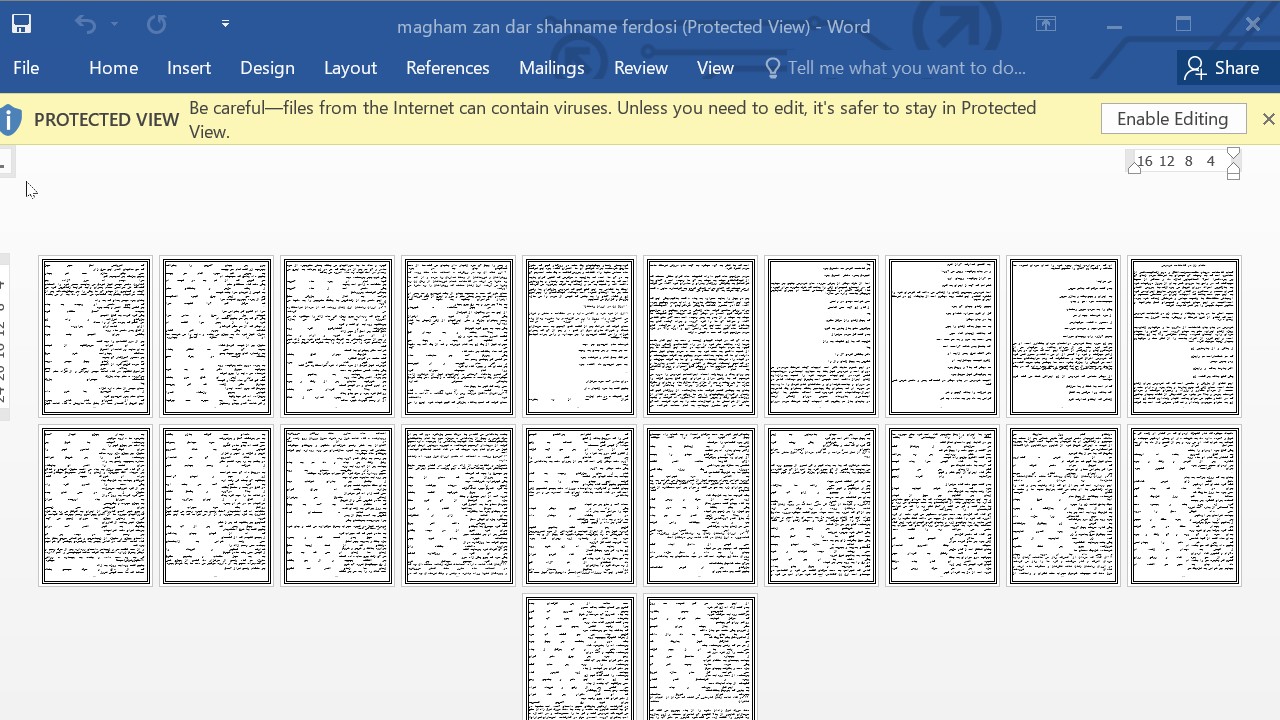Select left page in bottom row
The image size is (1280, 720).
click(579, 658)
